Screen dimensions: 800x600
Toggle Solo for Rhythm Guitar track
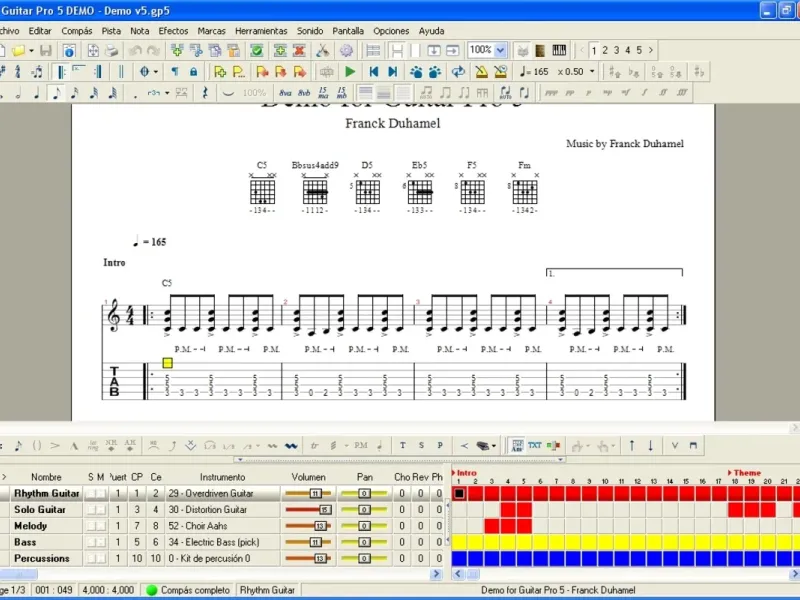click(x=90, y=494)
